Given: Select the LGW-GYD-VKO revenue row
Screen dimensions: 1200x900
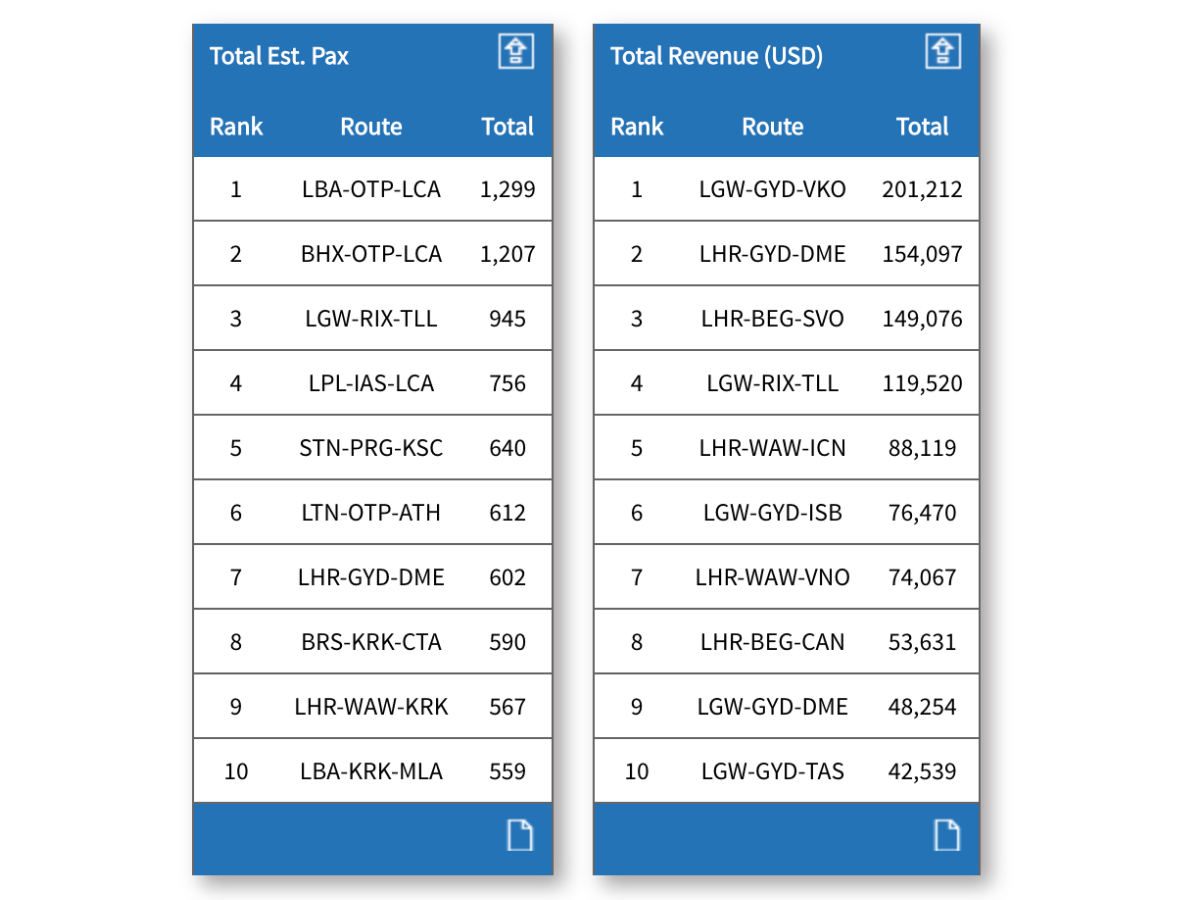Looking at the screenshot, I should pos(772,189).
